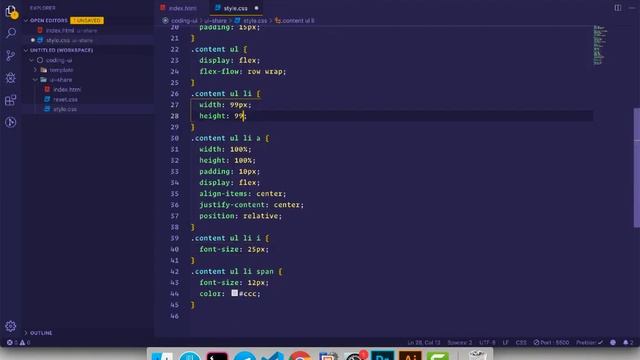This screenshot has height=360, width=640.
Task: Click the Prettier status item
Action: pyautogui.click(x=589, y=342)
